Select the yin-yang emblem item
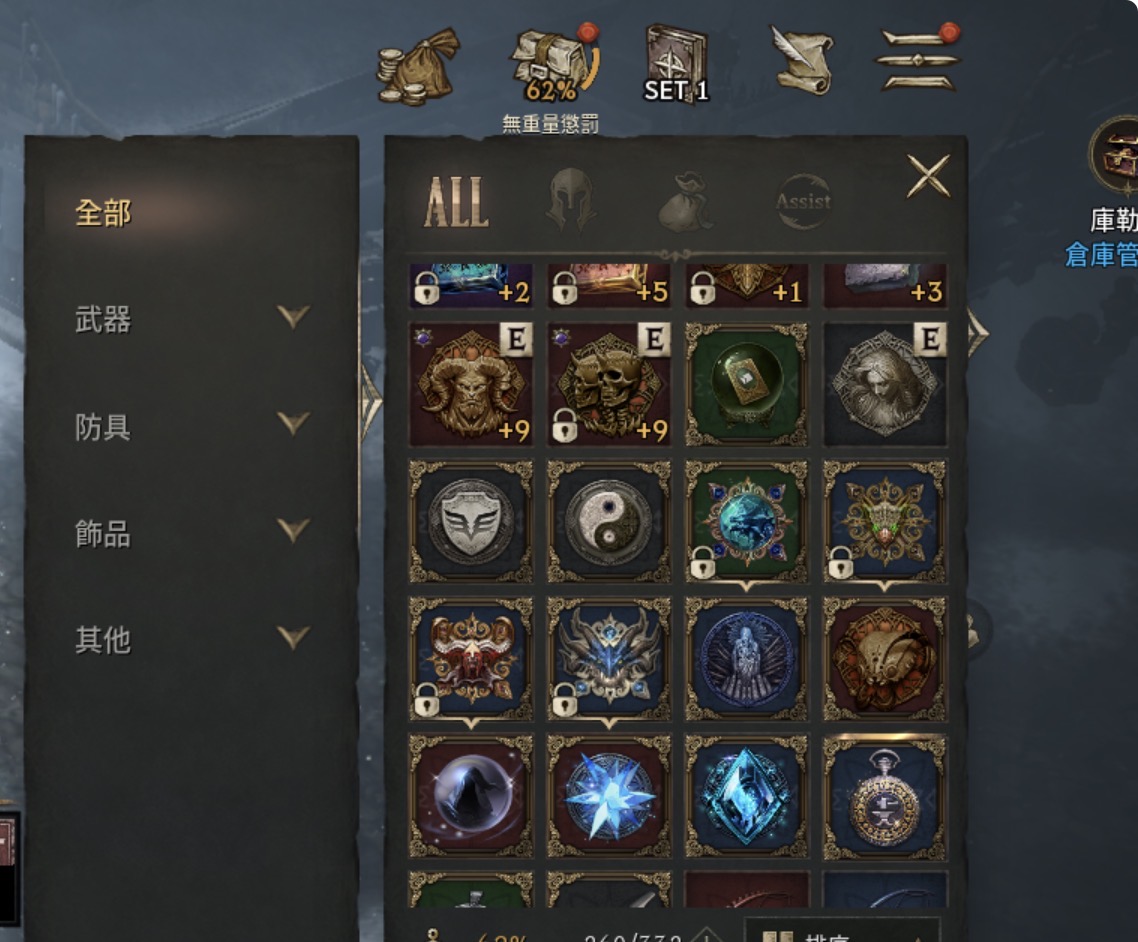 (x=609, y=521)
